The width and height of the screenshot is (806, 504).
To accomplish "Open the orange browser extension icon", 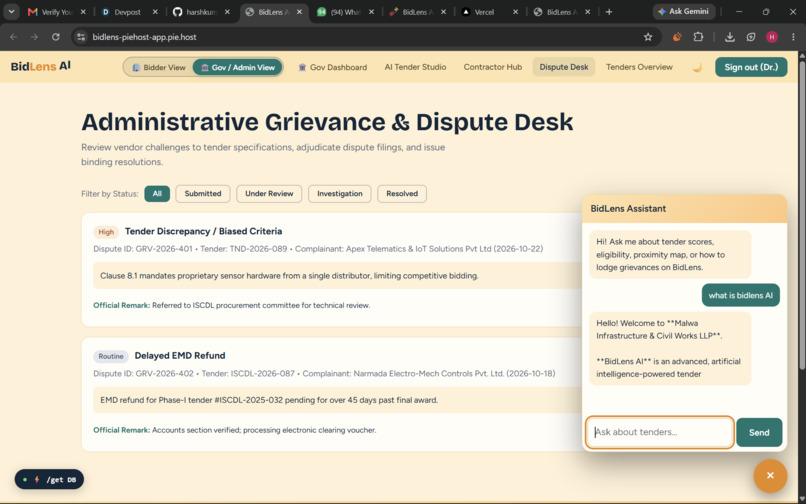I will 677,37.
